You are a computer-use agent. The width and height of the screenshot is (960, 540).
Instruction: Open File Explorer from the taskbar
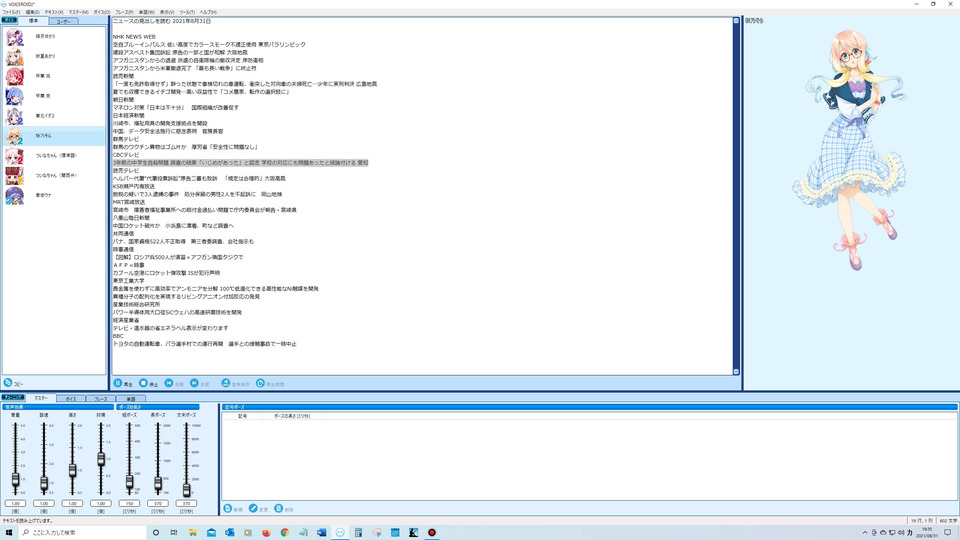coord(192,533)
